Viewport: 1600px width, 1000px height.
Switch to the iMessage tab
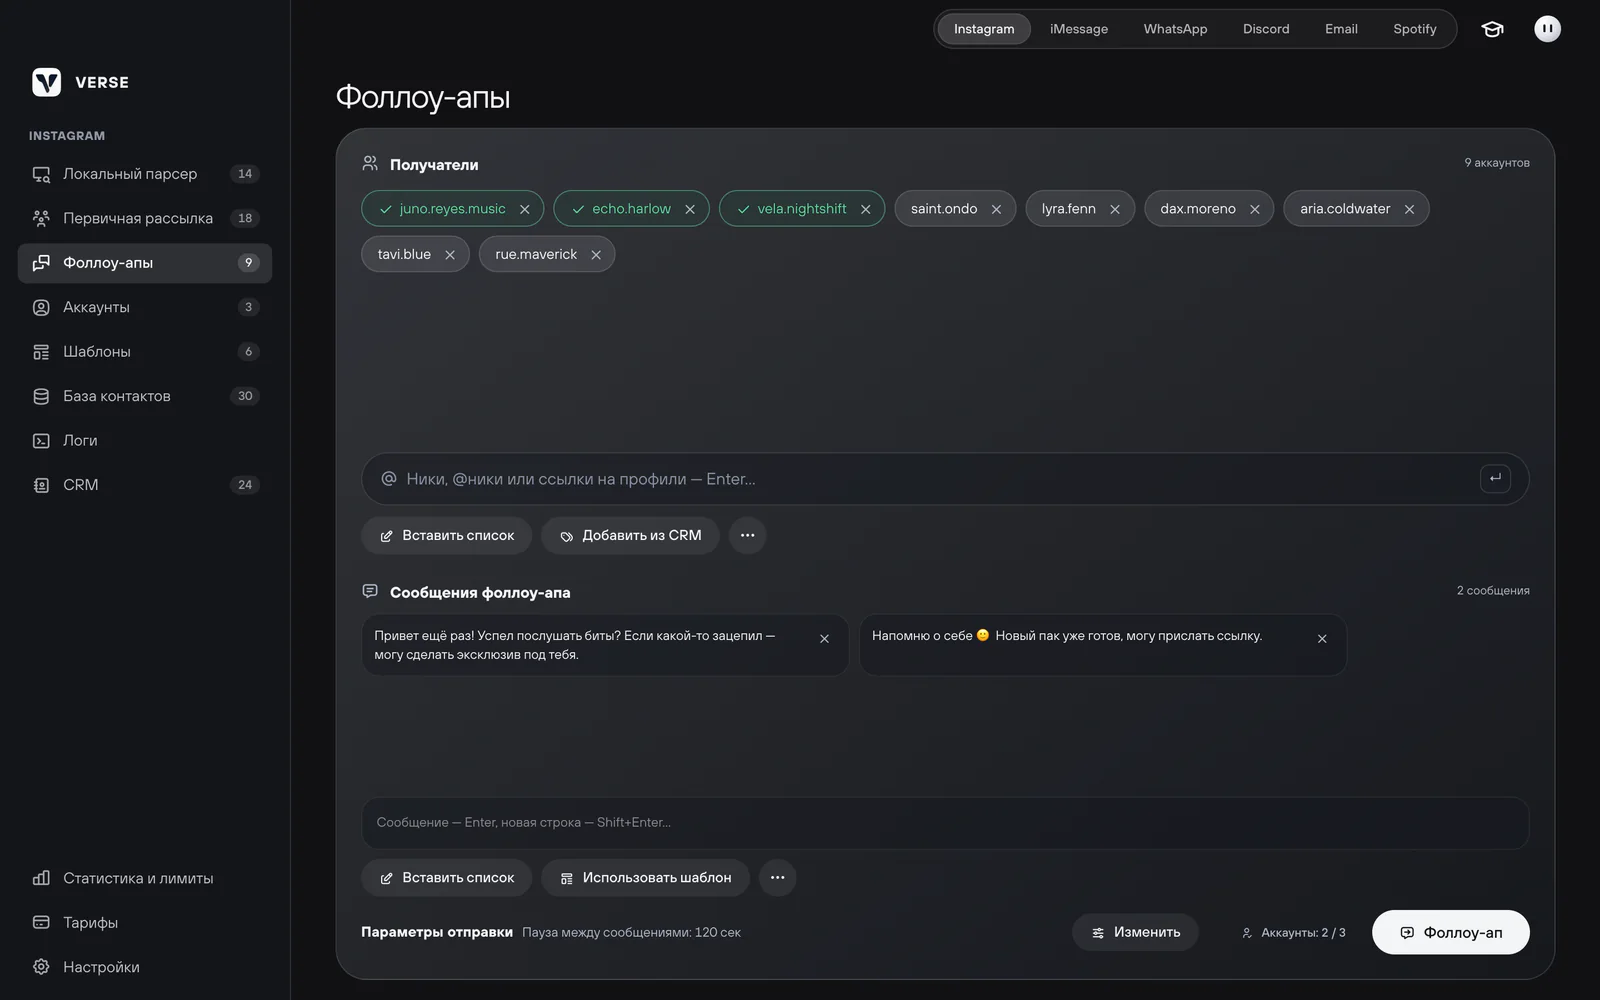1079,29
